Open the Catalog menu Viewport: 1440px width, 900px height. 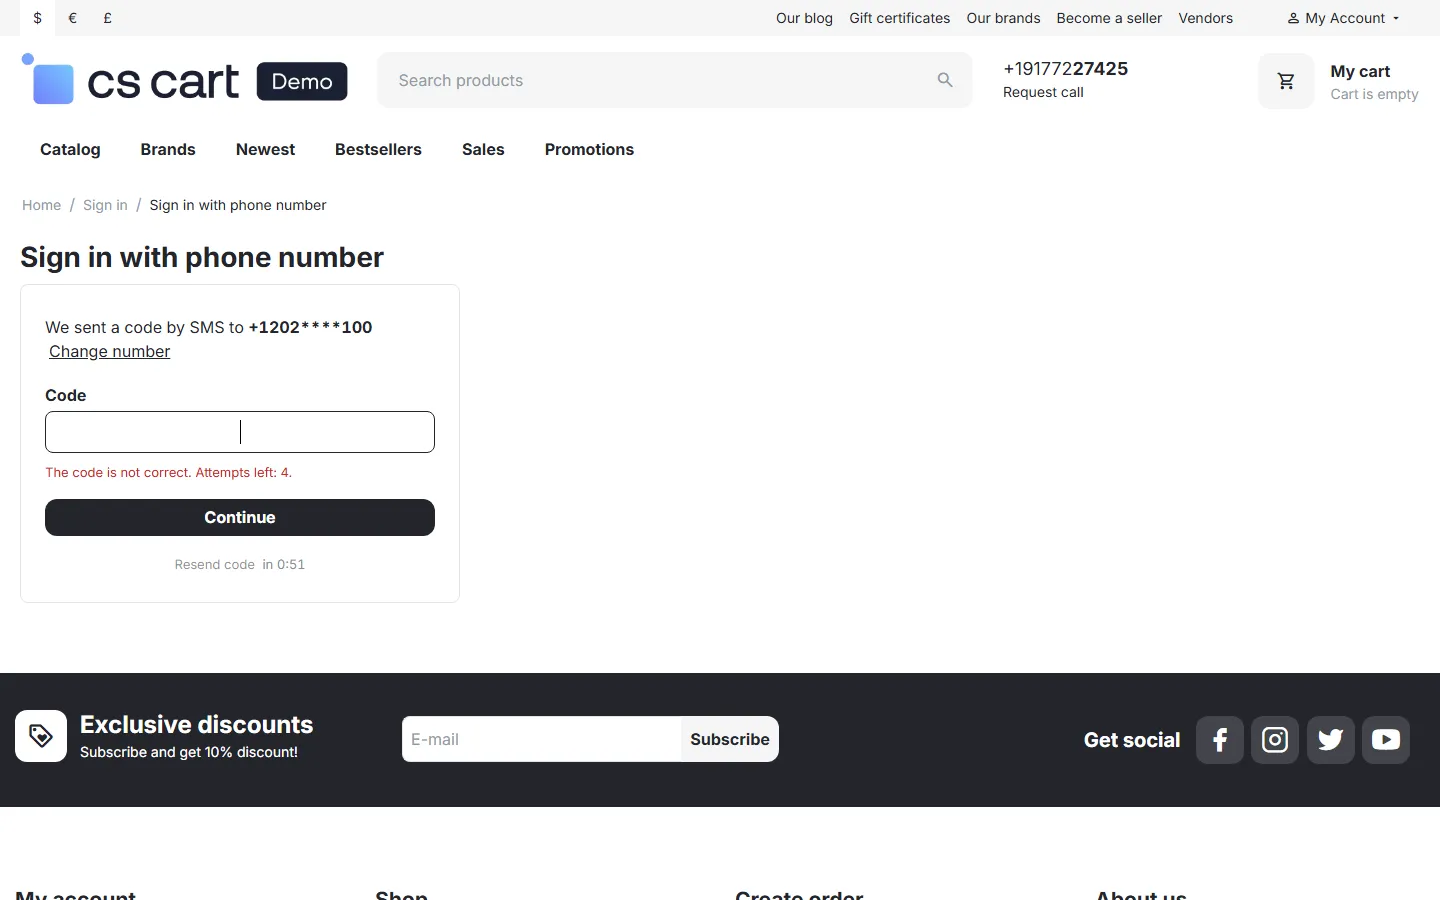[x=70, y=149]
